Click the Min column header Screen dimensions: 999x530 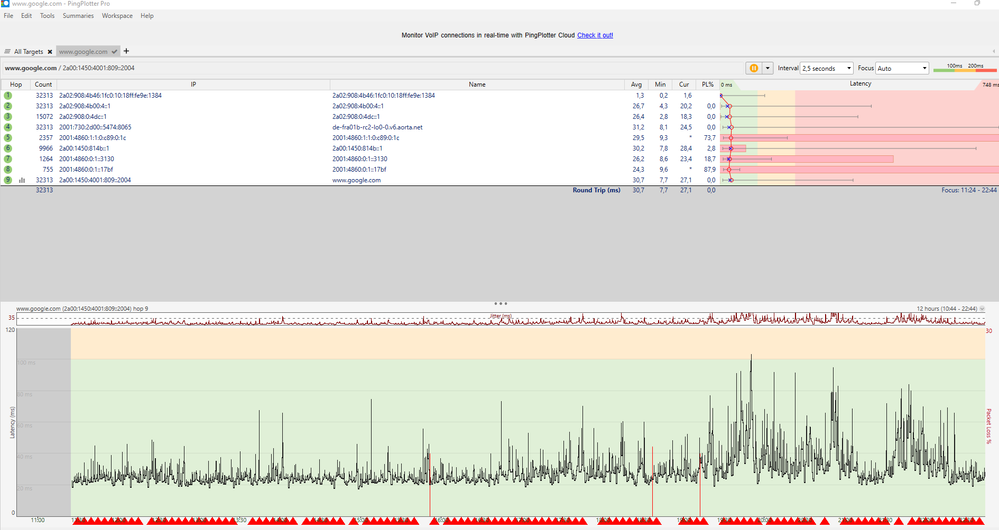pyautogui.click(x=660, y=84)
